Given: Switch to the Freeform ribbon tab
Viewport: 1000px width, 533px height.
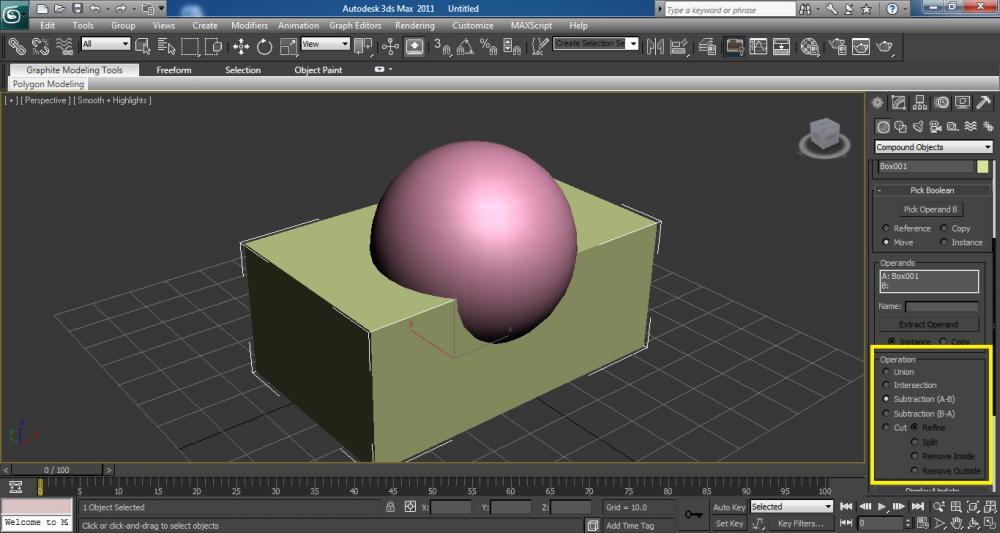Looking at the screenshot, I should (172, 70).
